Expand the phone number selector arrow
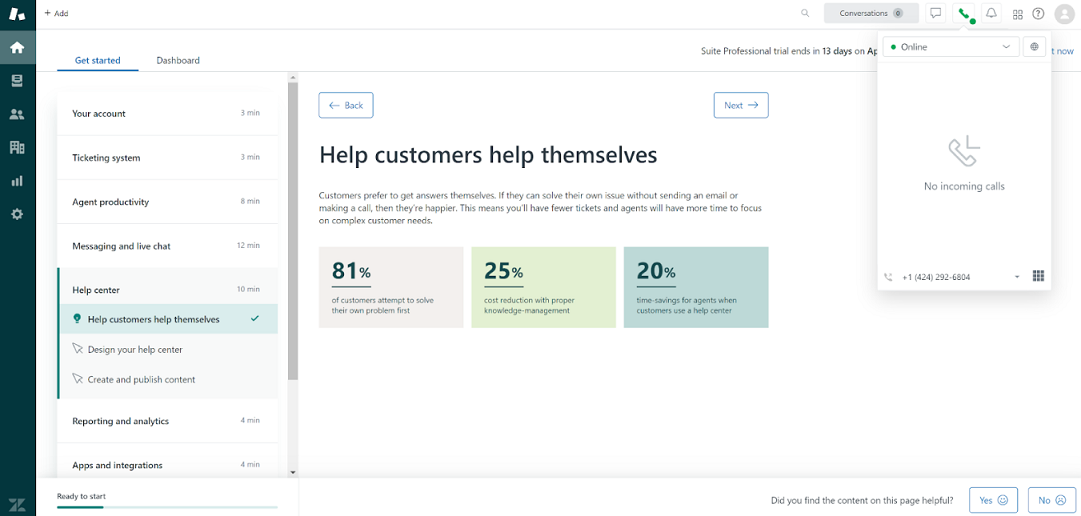 click(1017, 277)
